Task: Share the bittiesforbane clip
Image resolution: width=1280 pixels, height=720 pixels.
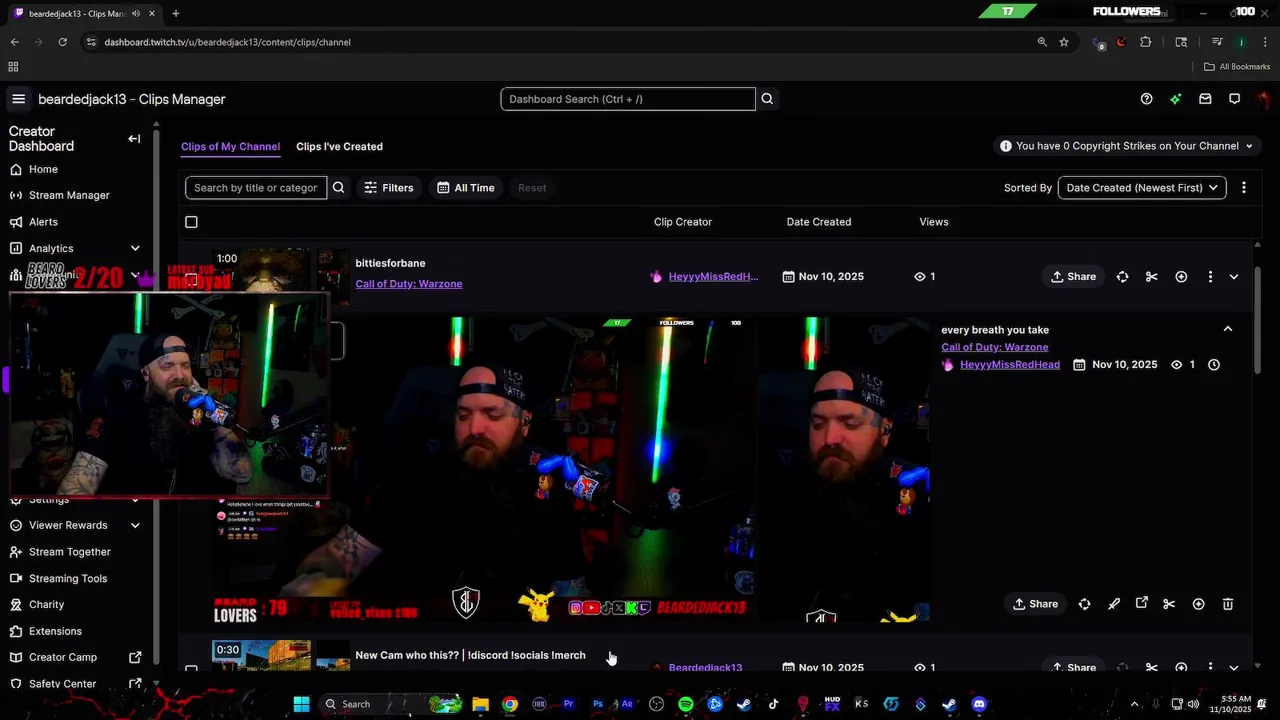Action: (1073, 277)
